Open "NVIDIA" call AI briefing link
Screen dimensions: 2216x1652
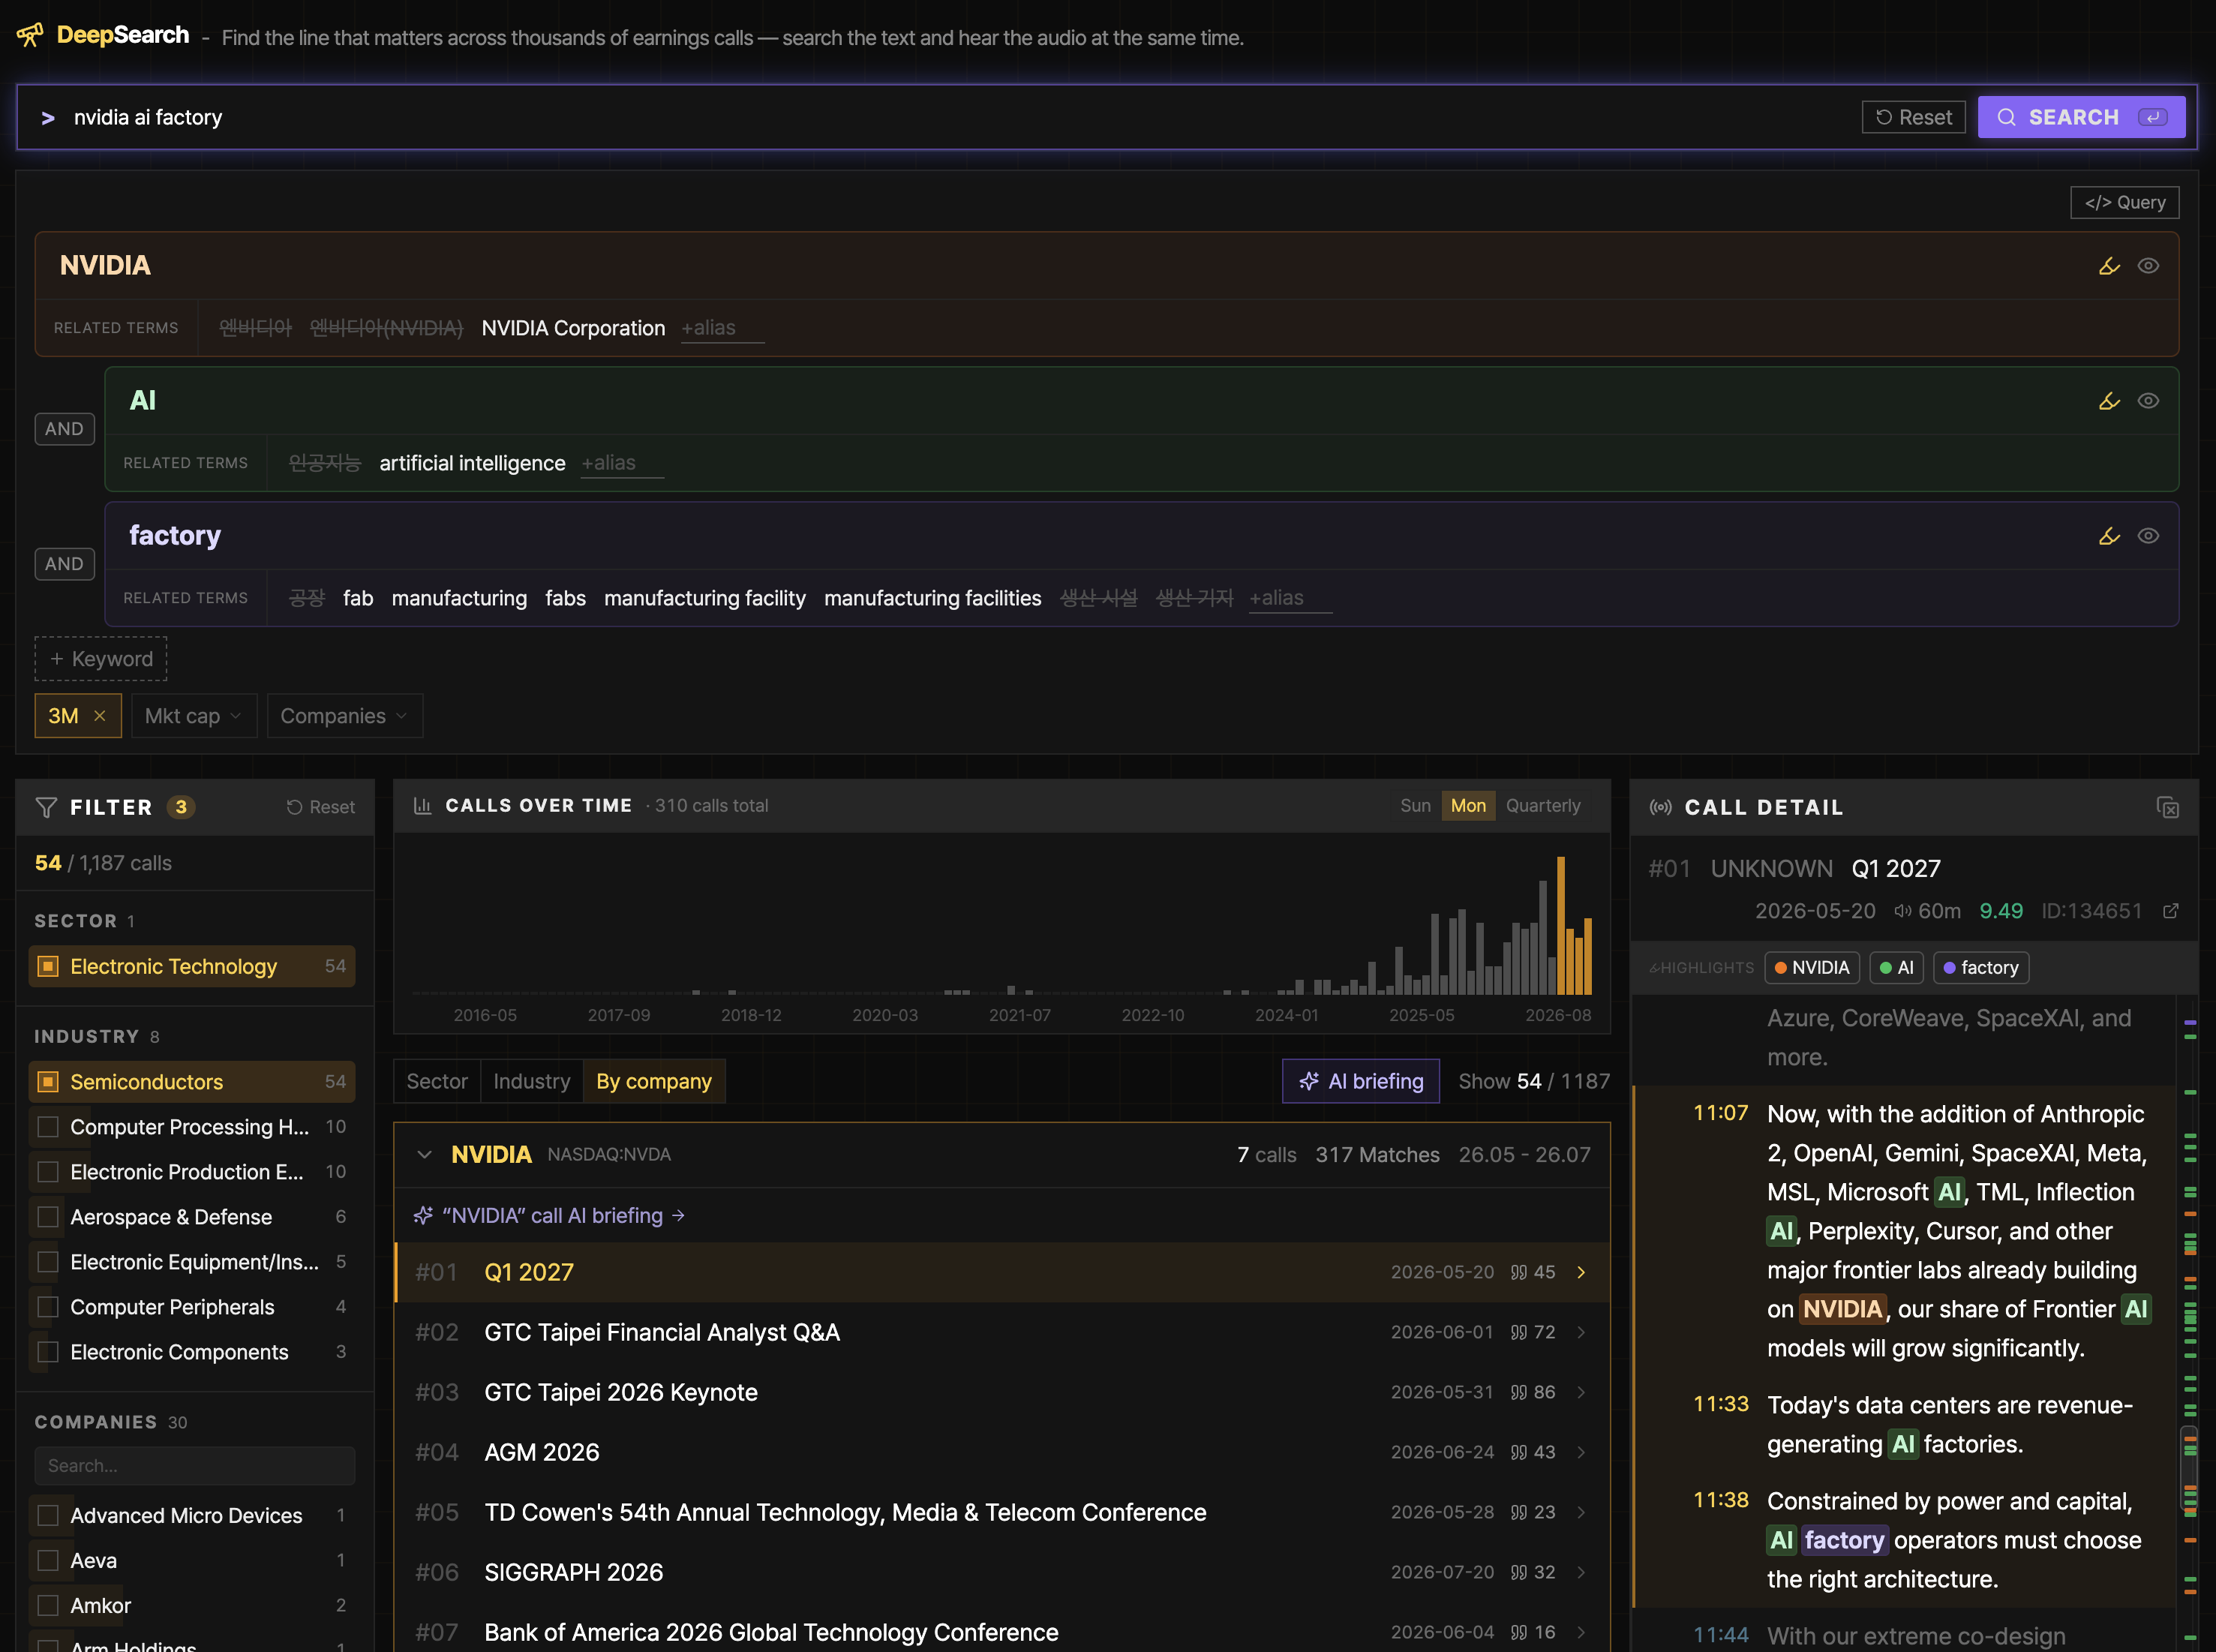click(x=549, y=1216)
